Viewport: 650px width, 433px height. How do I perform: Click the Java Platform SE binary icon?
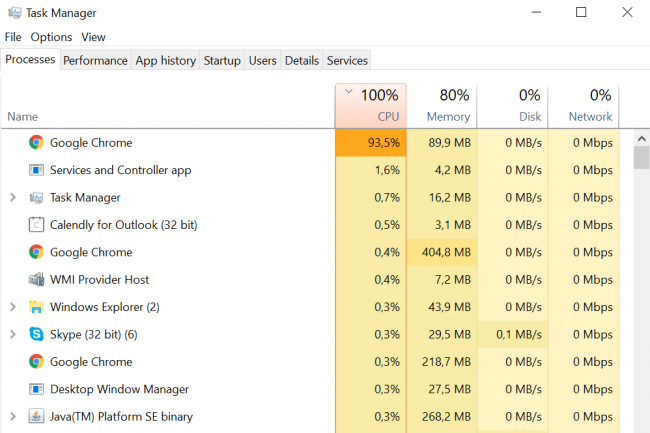36,416
